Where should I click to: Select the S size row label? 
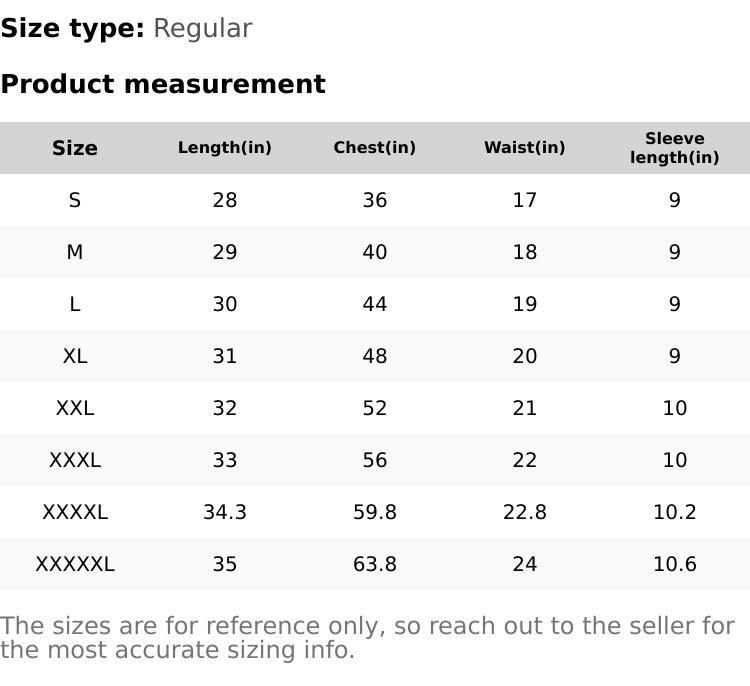[75, 200]
